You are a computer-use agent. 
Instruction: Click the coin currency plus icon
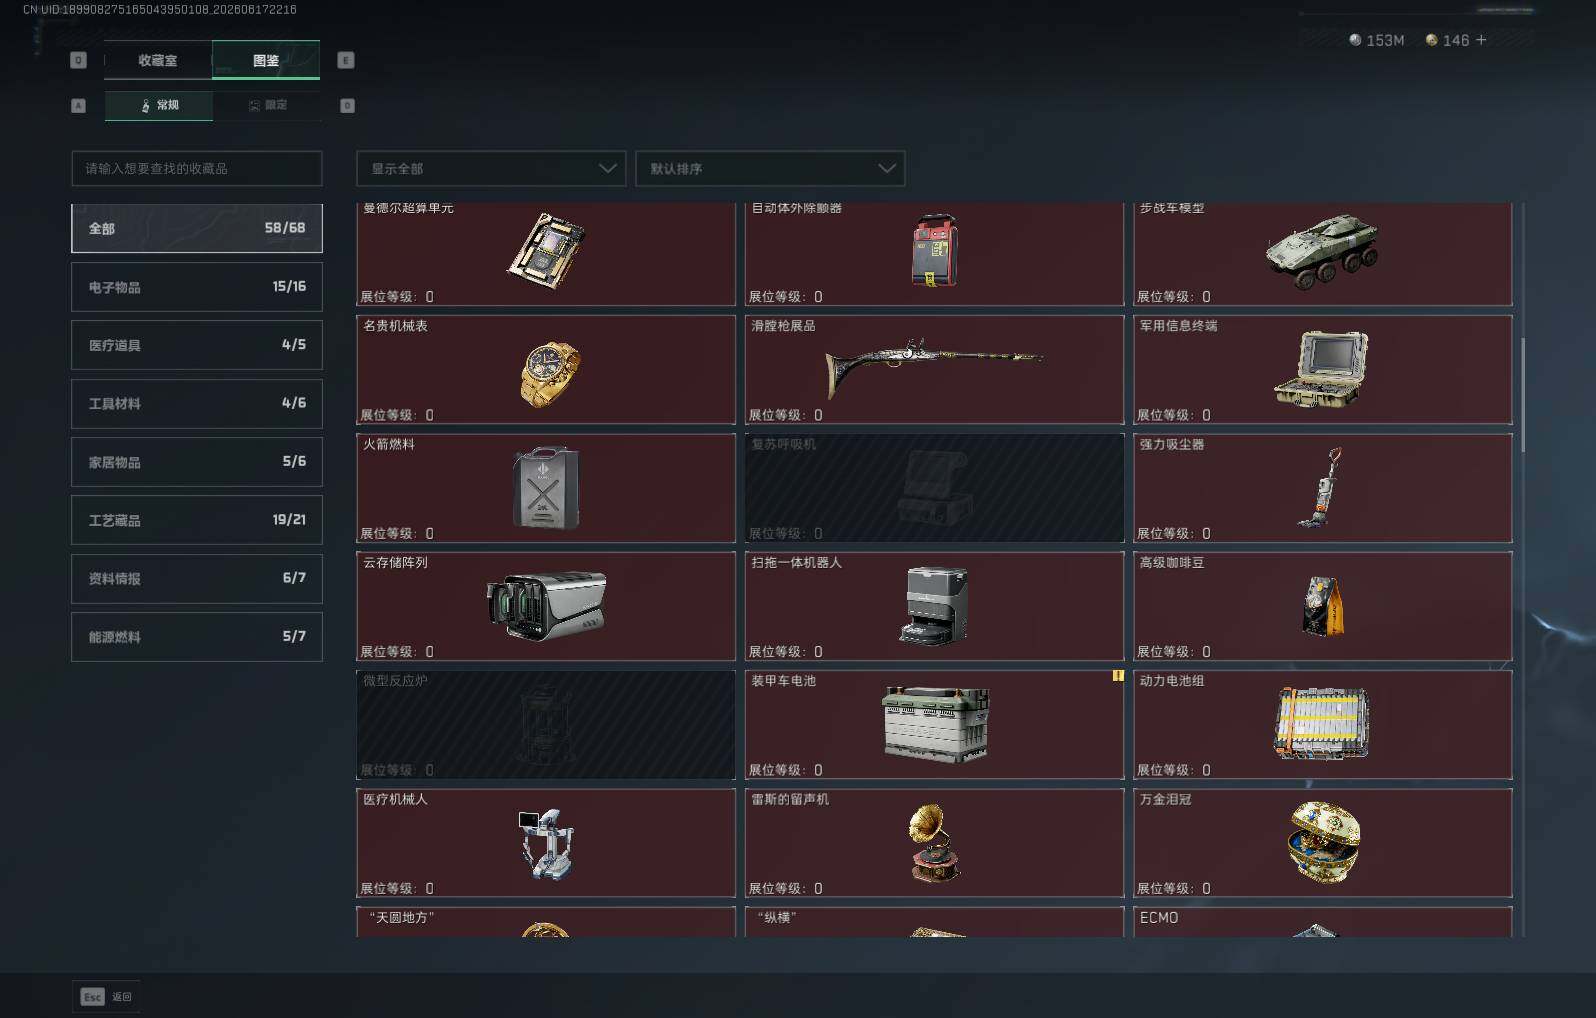[1481, 40]
